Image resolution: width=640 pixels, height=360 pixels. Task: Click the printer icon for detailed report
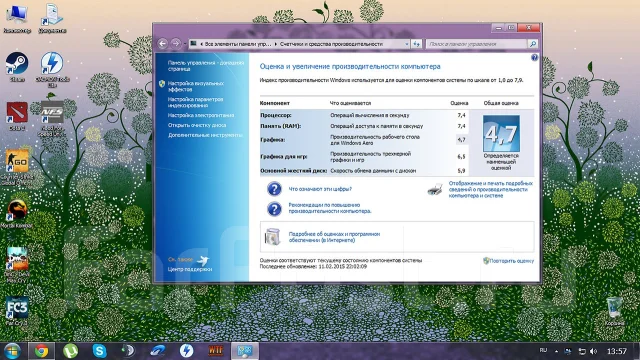click(x=435, y=189)
